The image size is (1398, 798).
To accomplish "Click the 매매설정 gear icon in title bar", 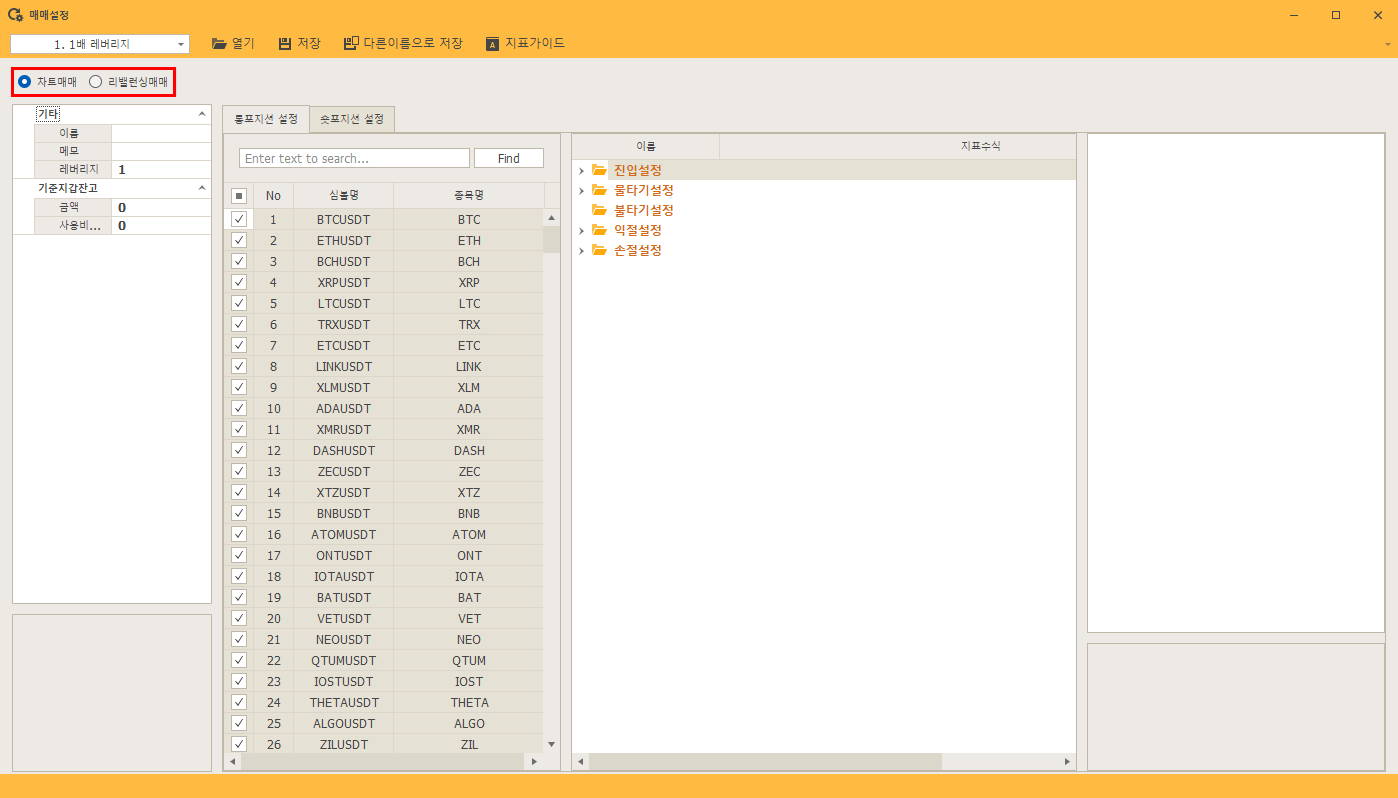I will (x=15, y=15).
